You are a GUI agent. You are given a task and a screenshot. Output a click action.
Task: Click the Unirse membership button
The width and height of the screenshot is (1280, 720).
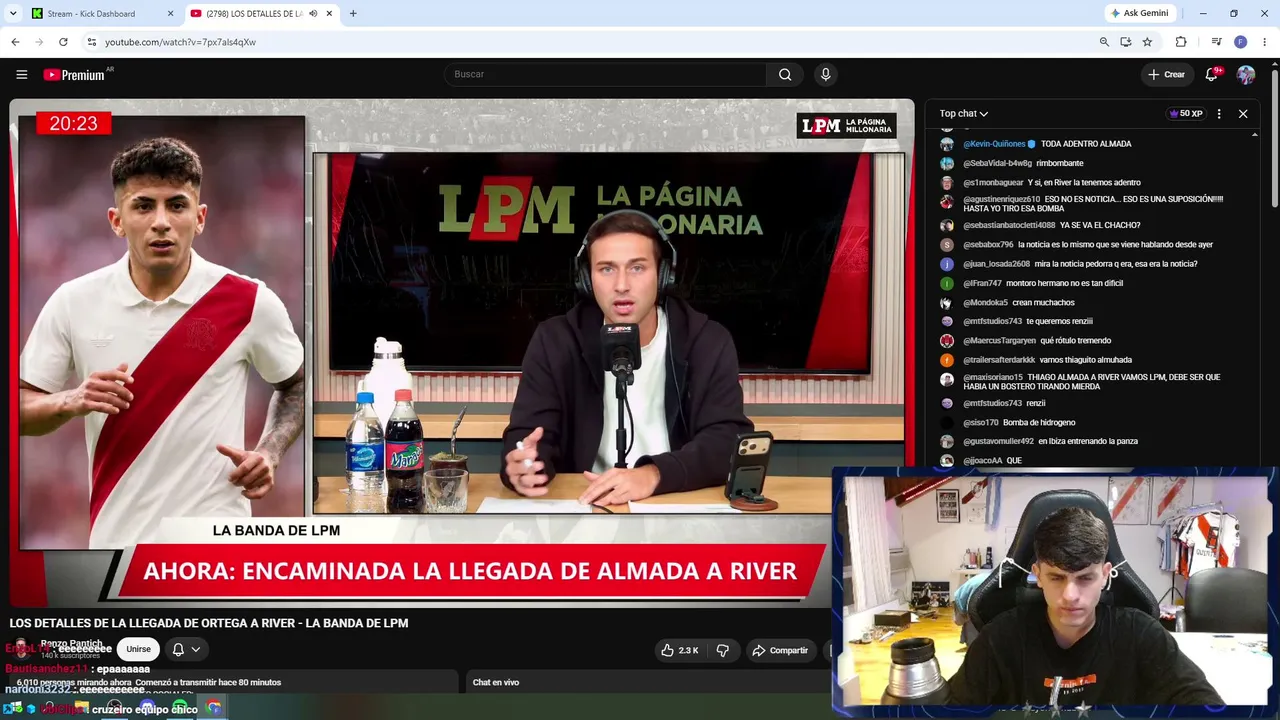pyautogui.click(x=138, y=650)
